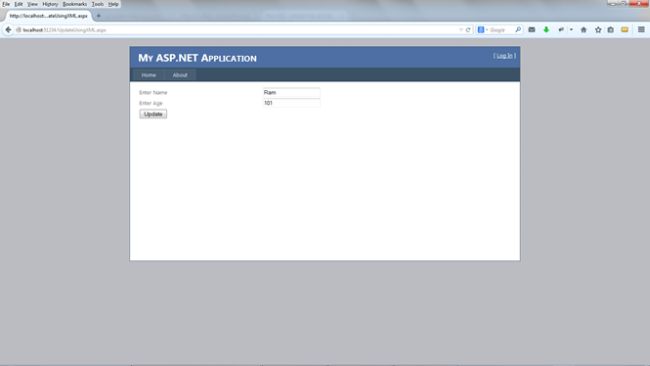The height and width of the screenshot is (366, 650).
Task: Click the My ASP.NET Application heading
Action: point(197,58)
